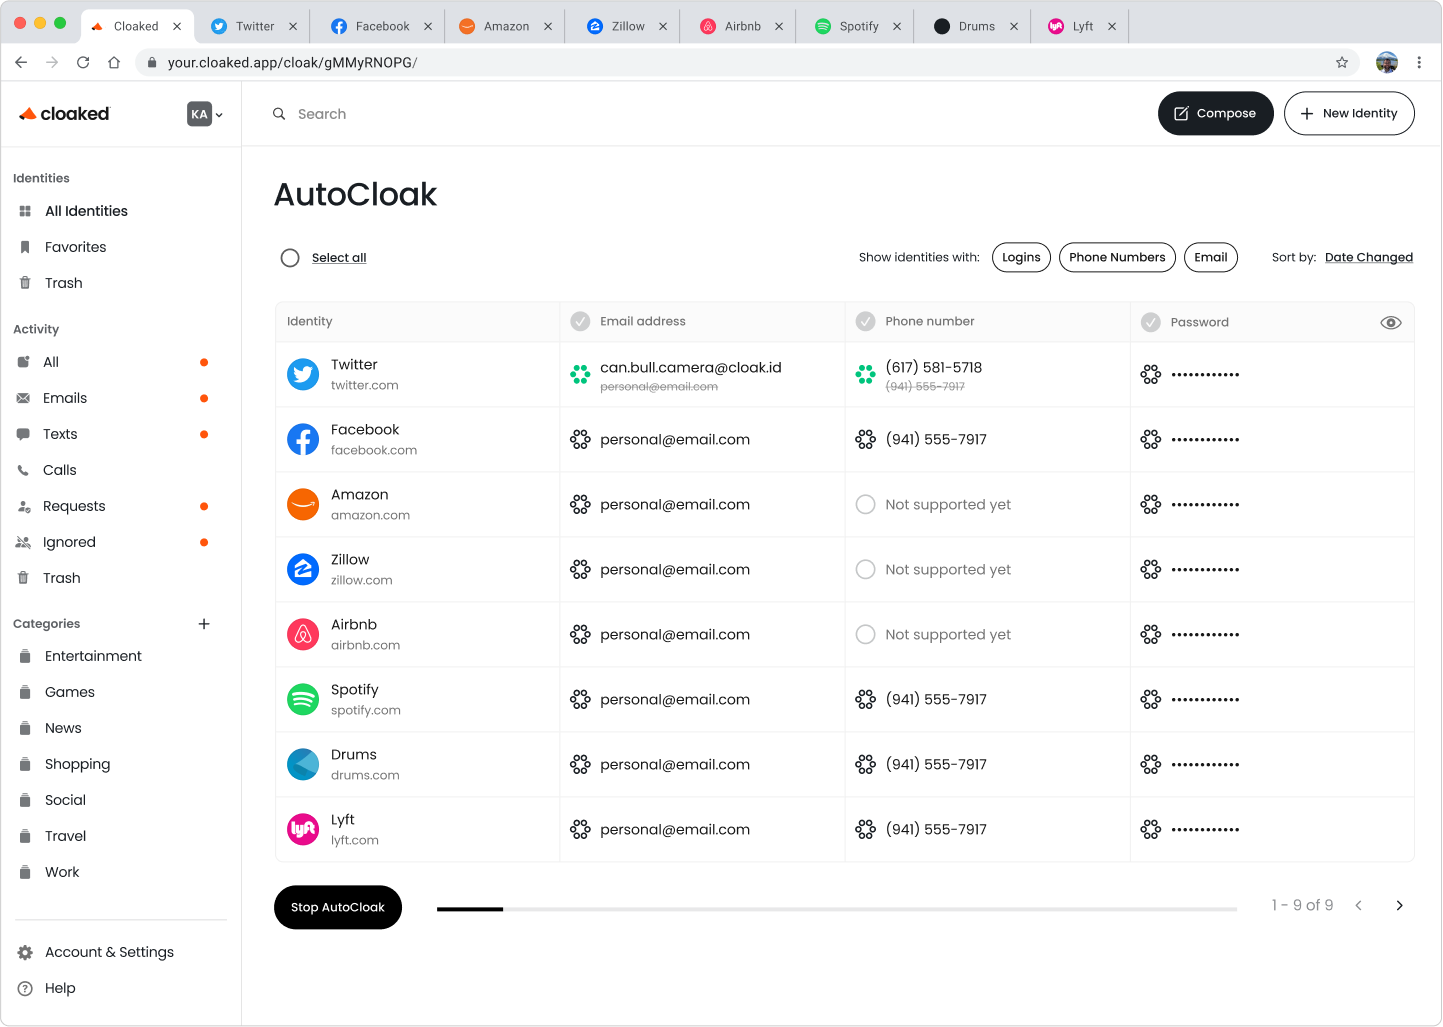Viewport: 1443px width, 1027px height.
Task: Open Help in sidebar
Action: coord(60,988)
